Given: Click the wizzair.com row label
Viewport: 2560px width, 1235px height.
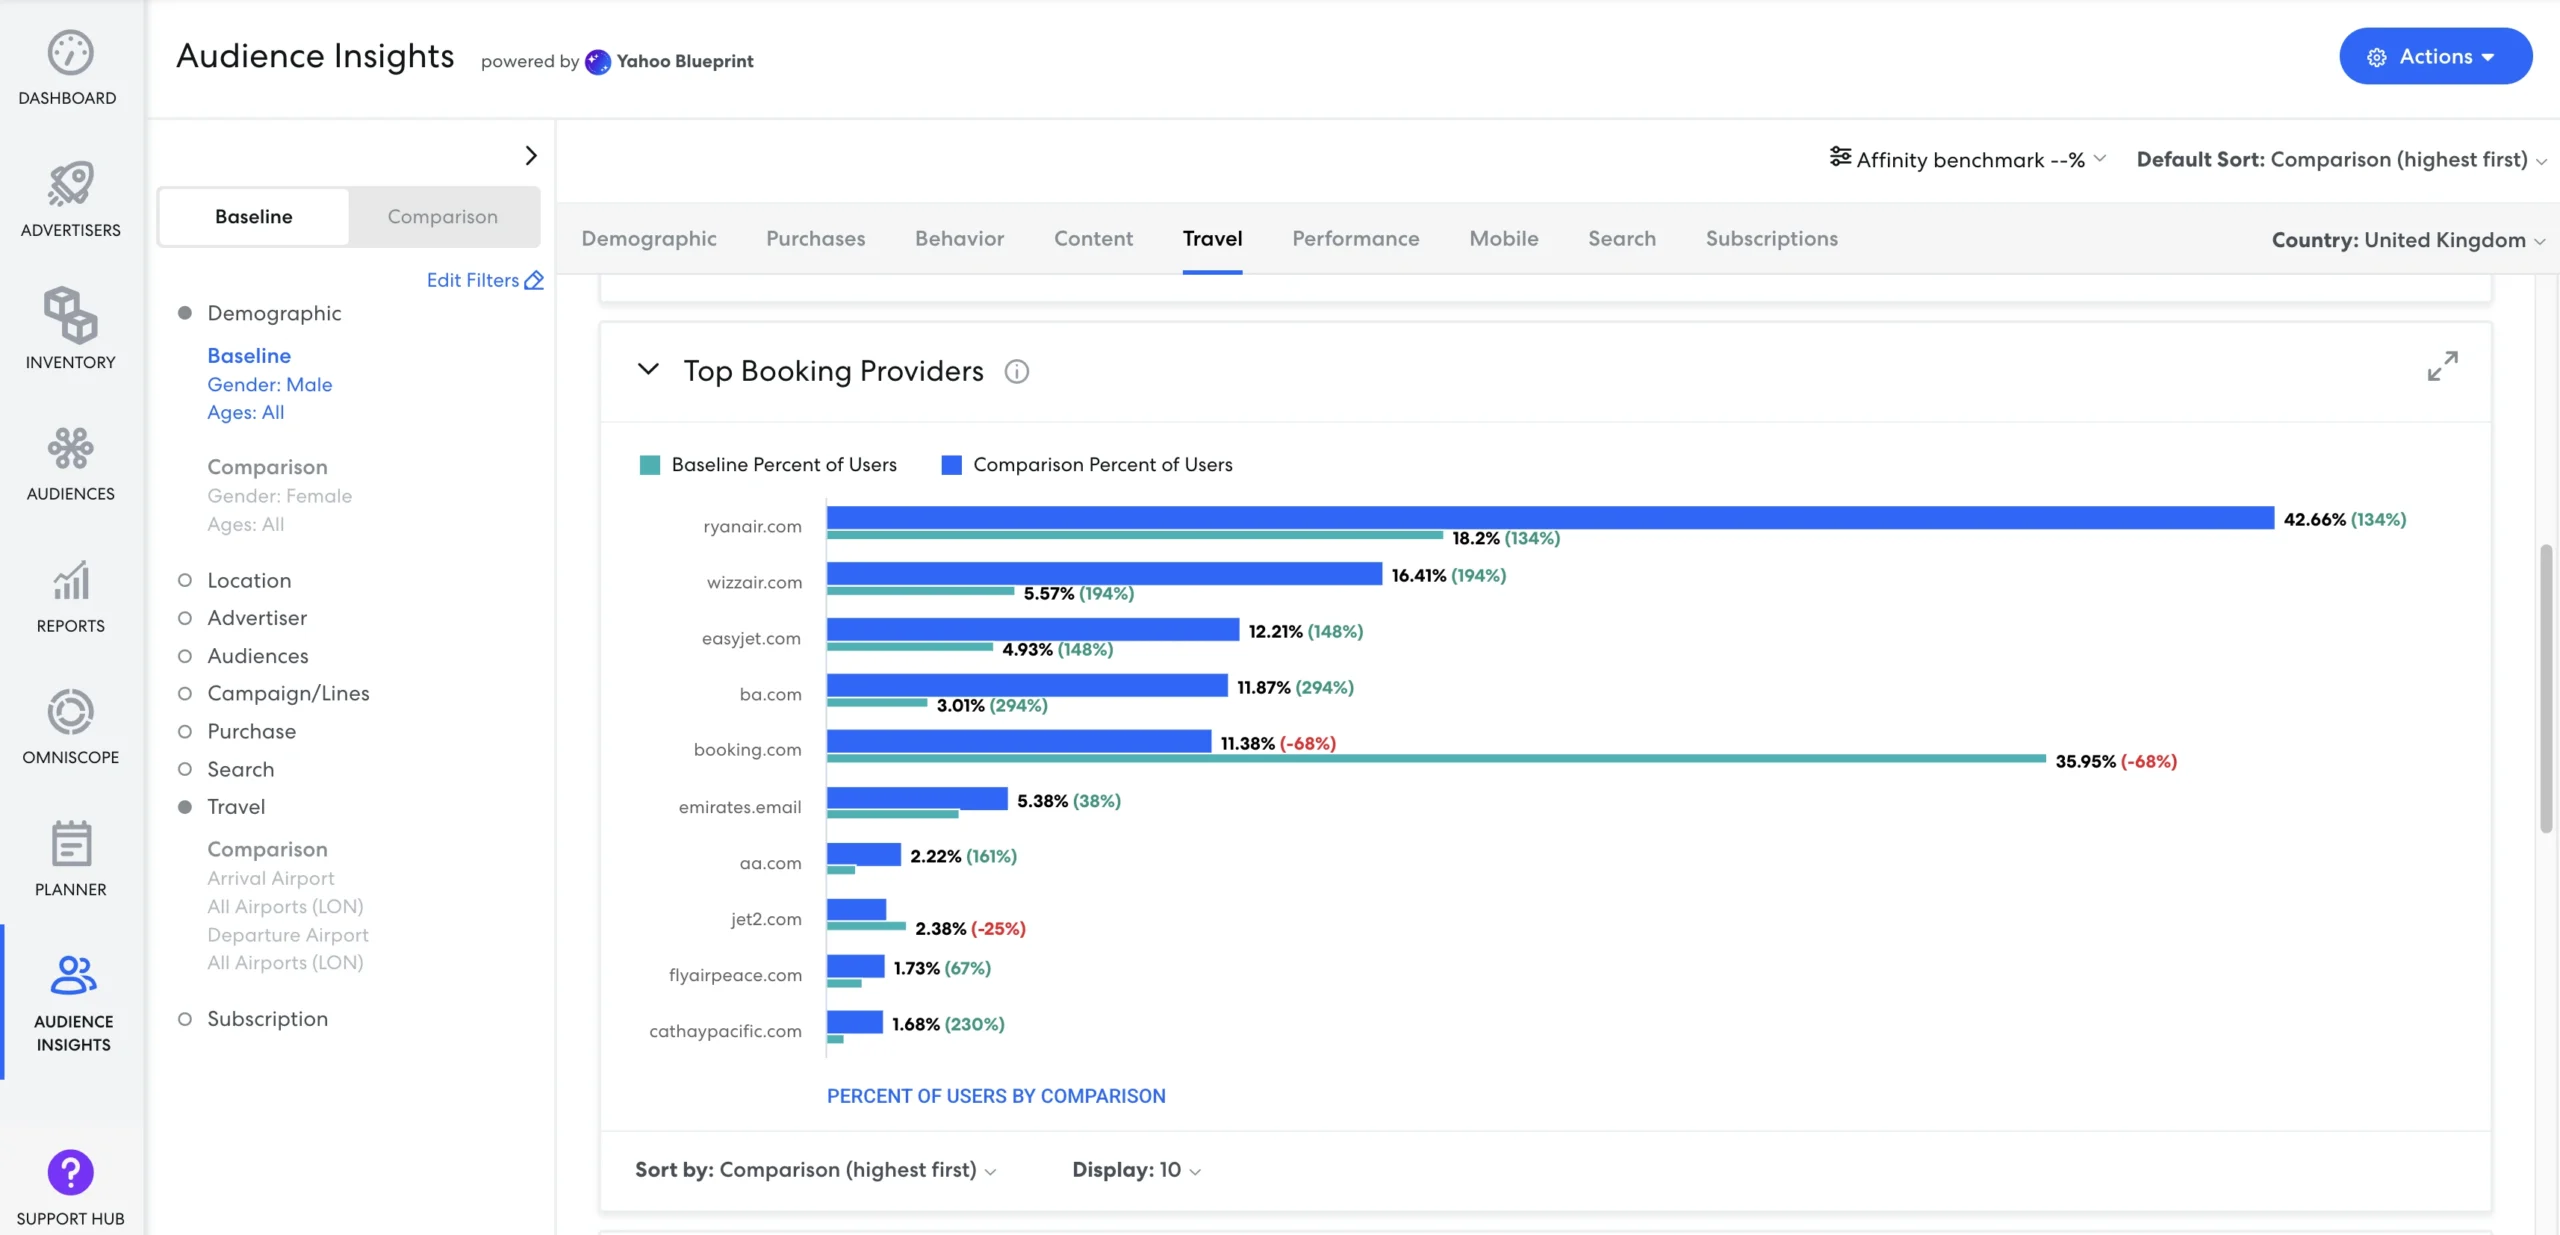Looking at the screenshot, I should [x=754, y=582].
